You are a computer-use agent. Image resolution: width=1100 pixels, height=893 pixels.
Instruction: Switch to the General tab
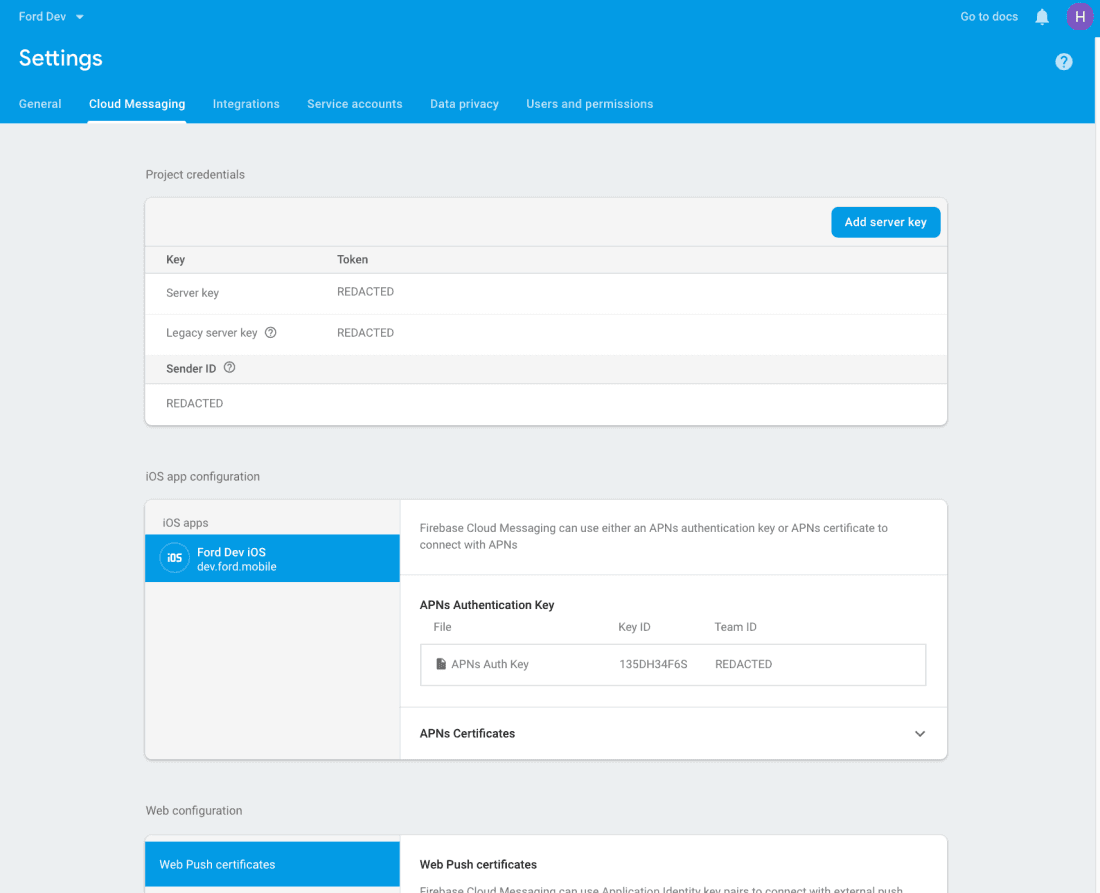40,104
